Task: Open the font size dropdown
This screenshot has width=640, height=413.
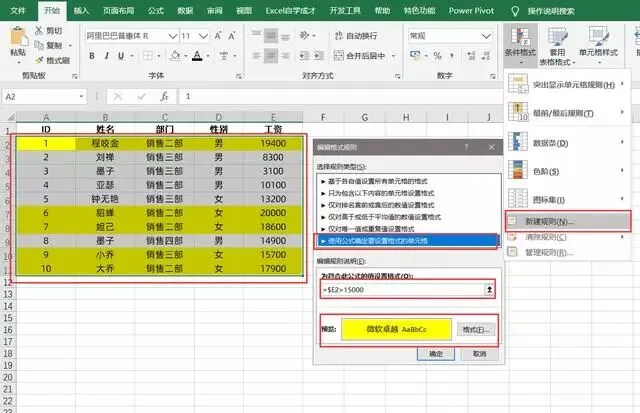Action: 203,36
